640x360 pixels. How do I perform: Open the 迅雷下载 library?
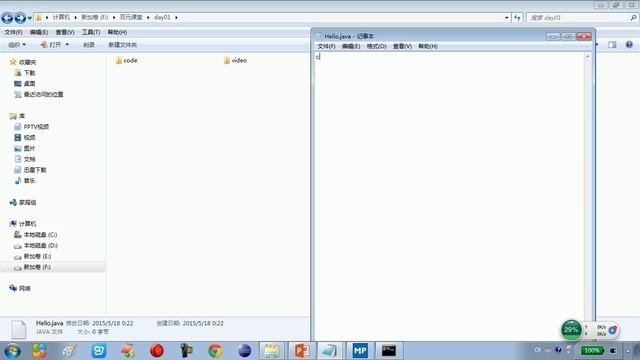pos(35,170)
